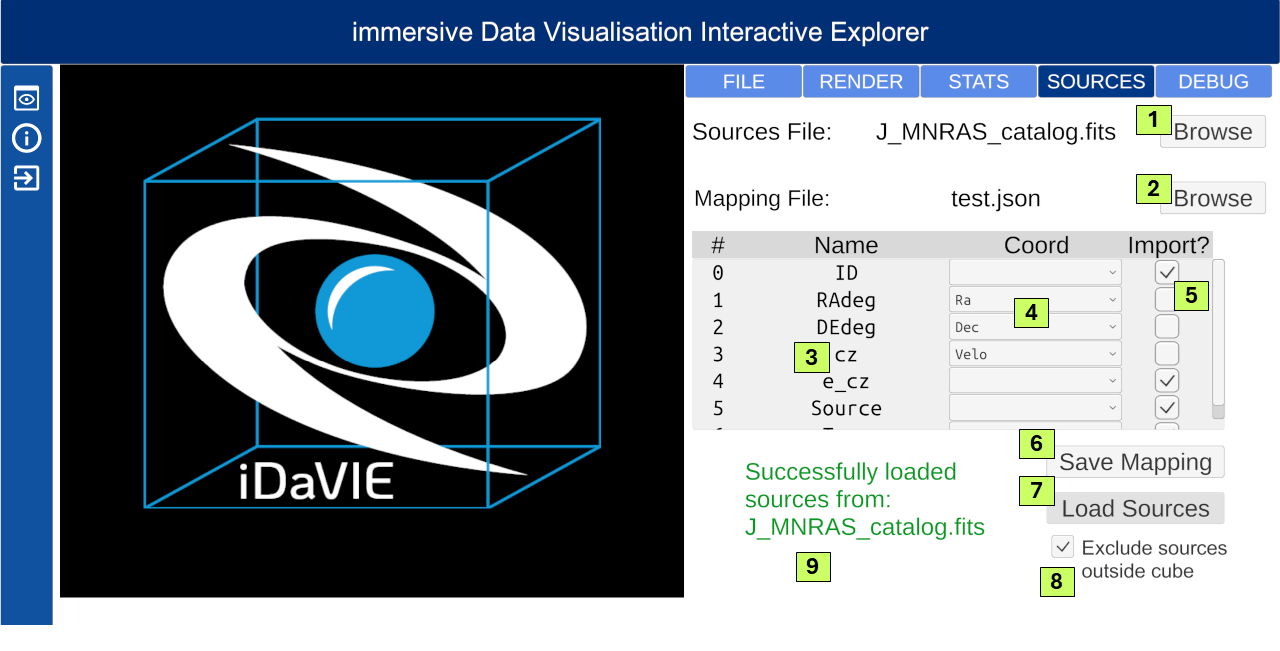This screenshot has height=651, width=1280.
Task: Open the info icon in sidebar
Action: [26, 138]
